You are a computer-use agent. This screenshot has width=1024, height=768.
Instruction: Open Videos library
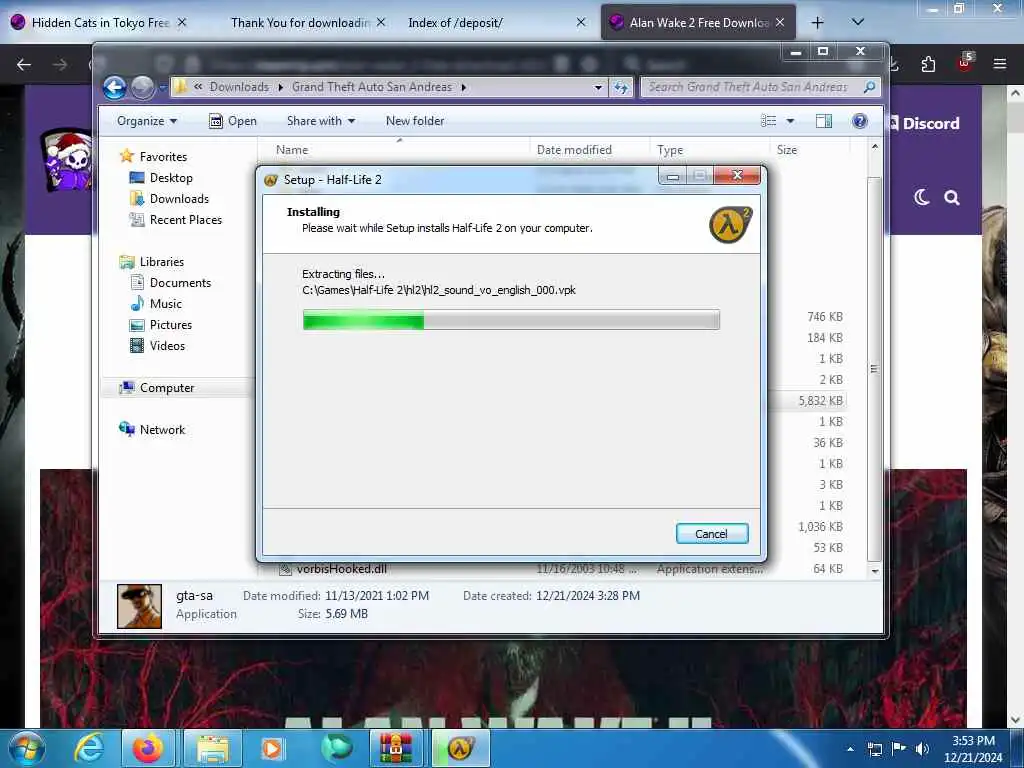coord(167,345)
